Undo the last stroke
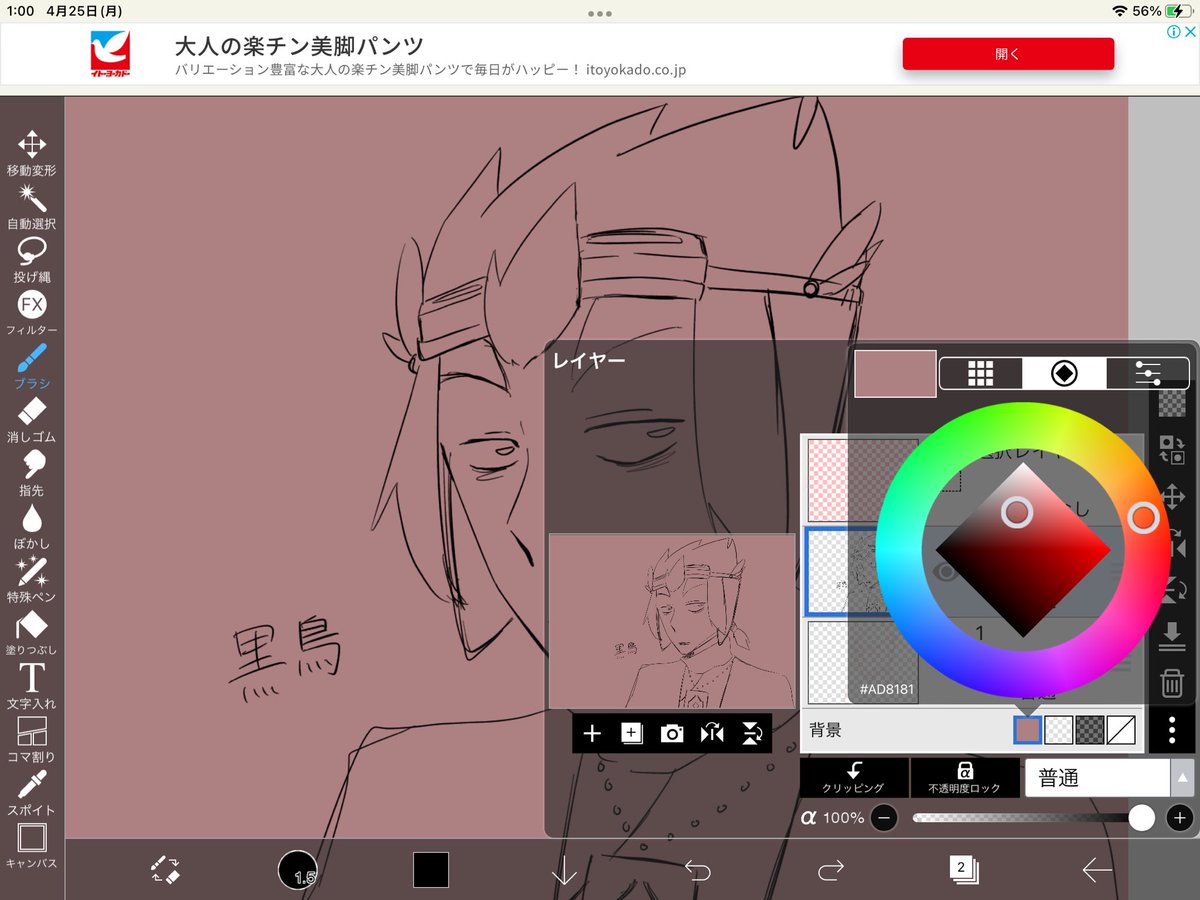 (x=697, y=870)
